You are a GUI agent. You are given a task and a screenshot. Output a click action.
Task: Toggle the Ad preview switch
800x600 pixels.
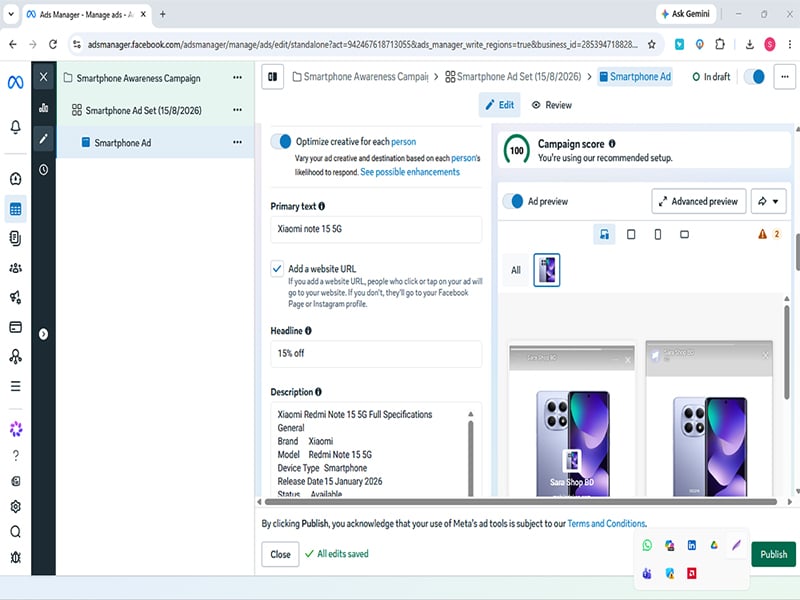[513, 201]
